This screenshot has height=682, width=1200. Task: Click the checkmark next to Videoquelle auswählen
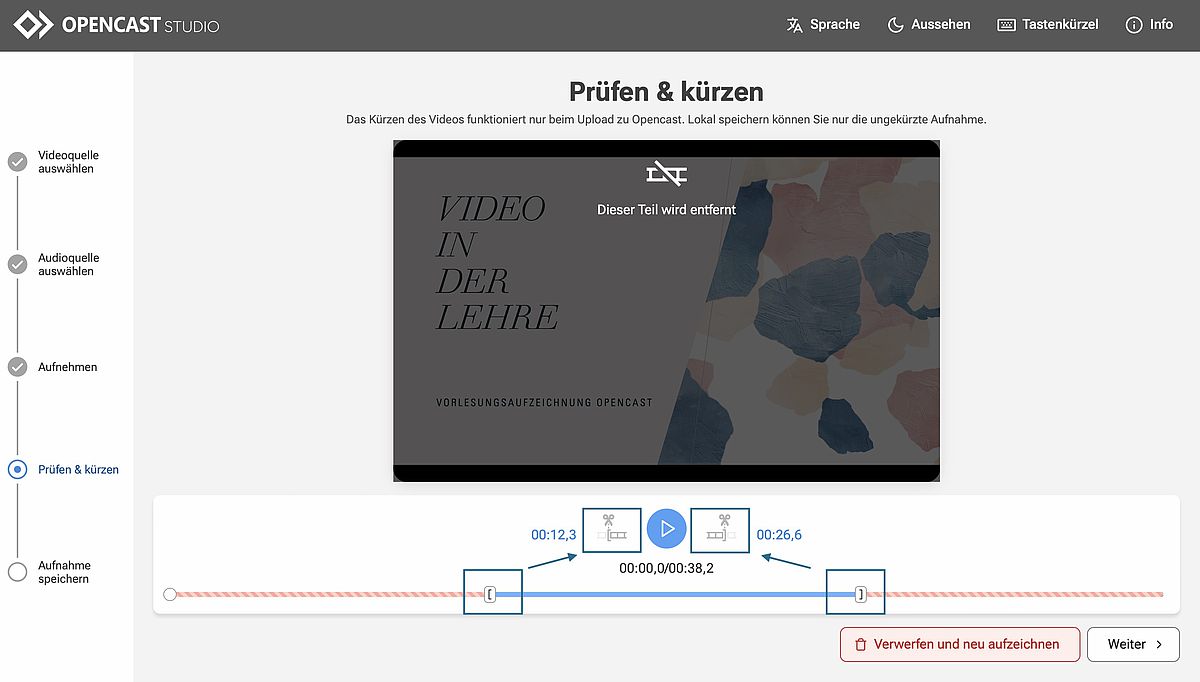pos(17,162)
